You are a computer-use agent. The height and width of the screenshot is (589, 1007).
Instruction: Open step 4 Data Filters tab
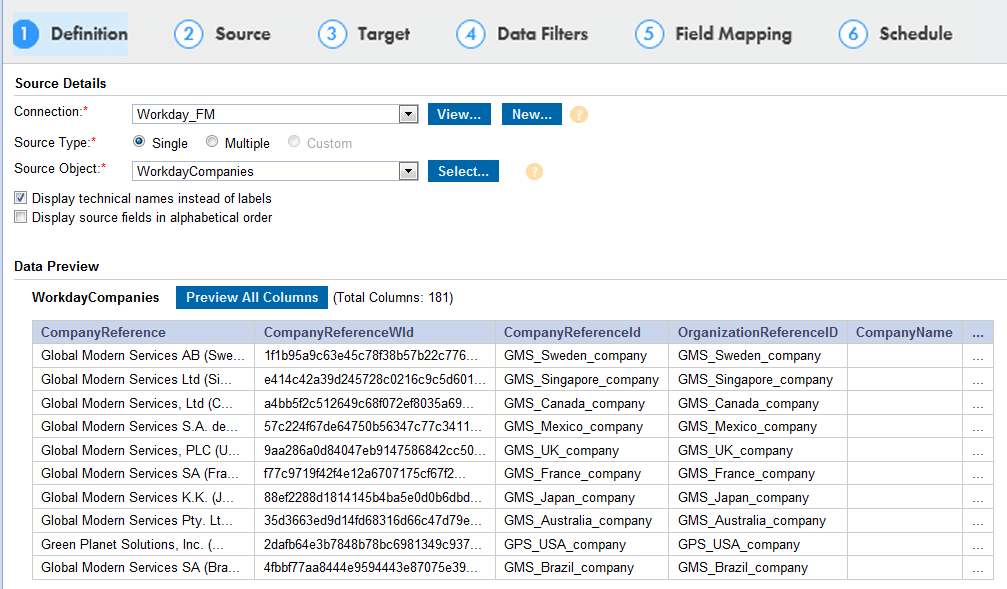[x=522, y=34]
